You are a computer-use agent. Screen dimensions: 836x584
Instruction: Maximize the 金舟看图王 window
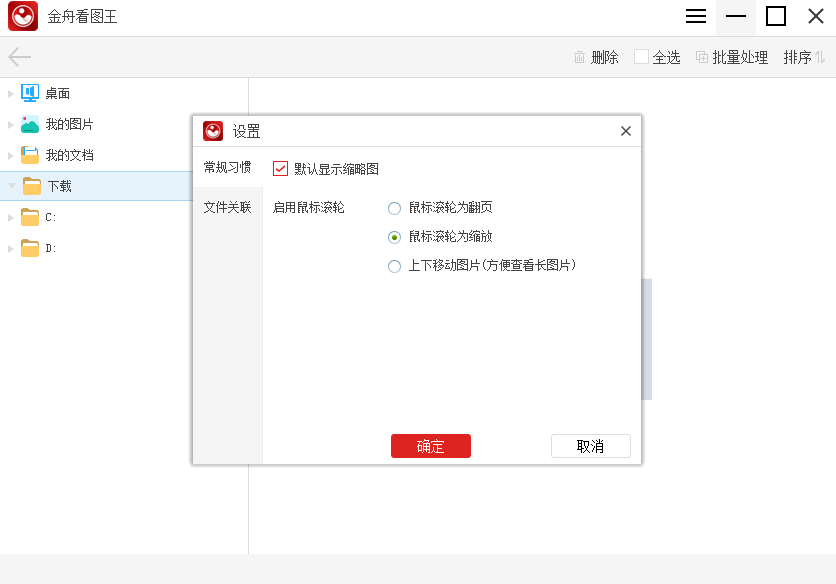tap(776, 16)
